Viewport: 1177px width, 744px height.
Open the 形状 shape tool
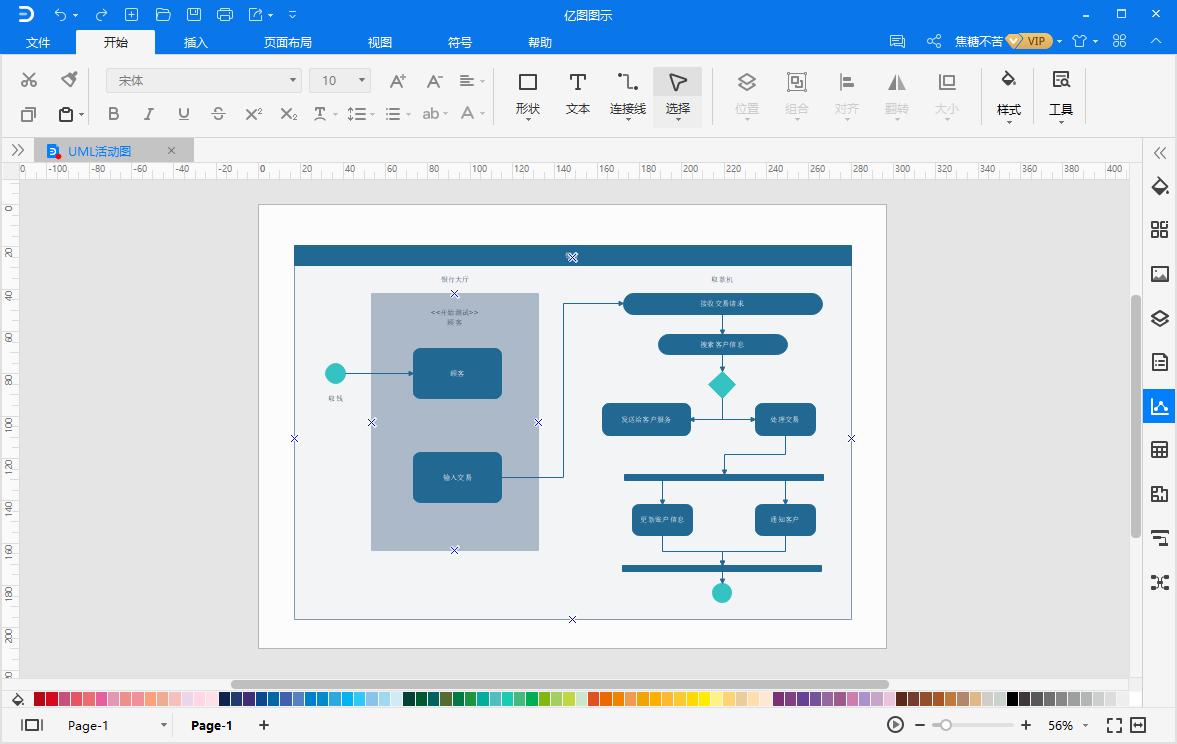pyautogui.click(x=527, y=93)
